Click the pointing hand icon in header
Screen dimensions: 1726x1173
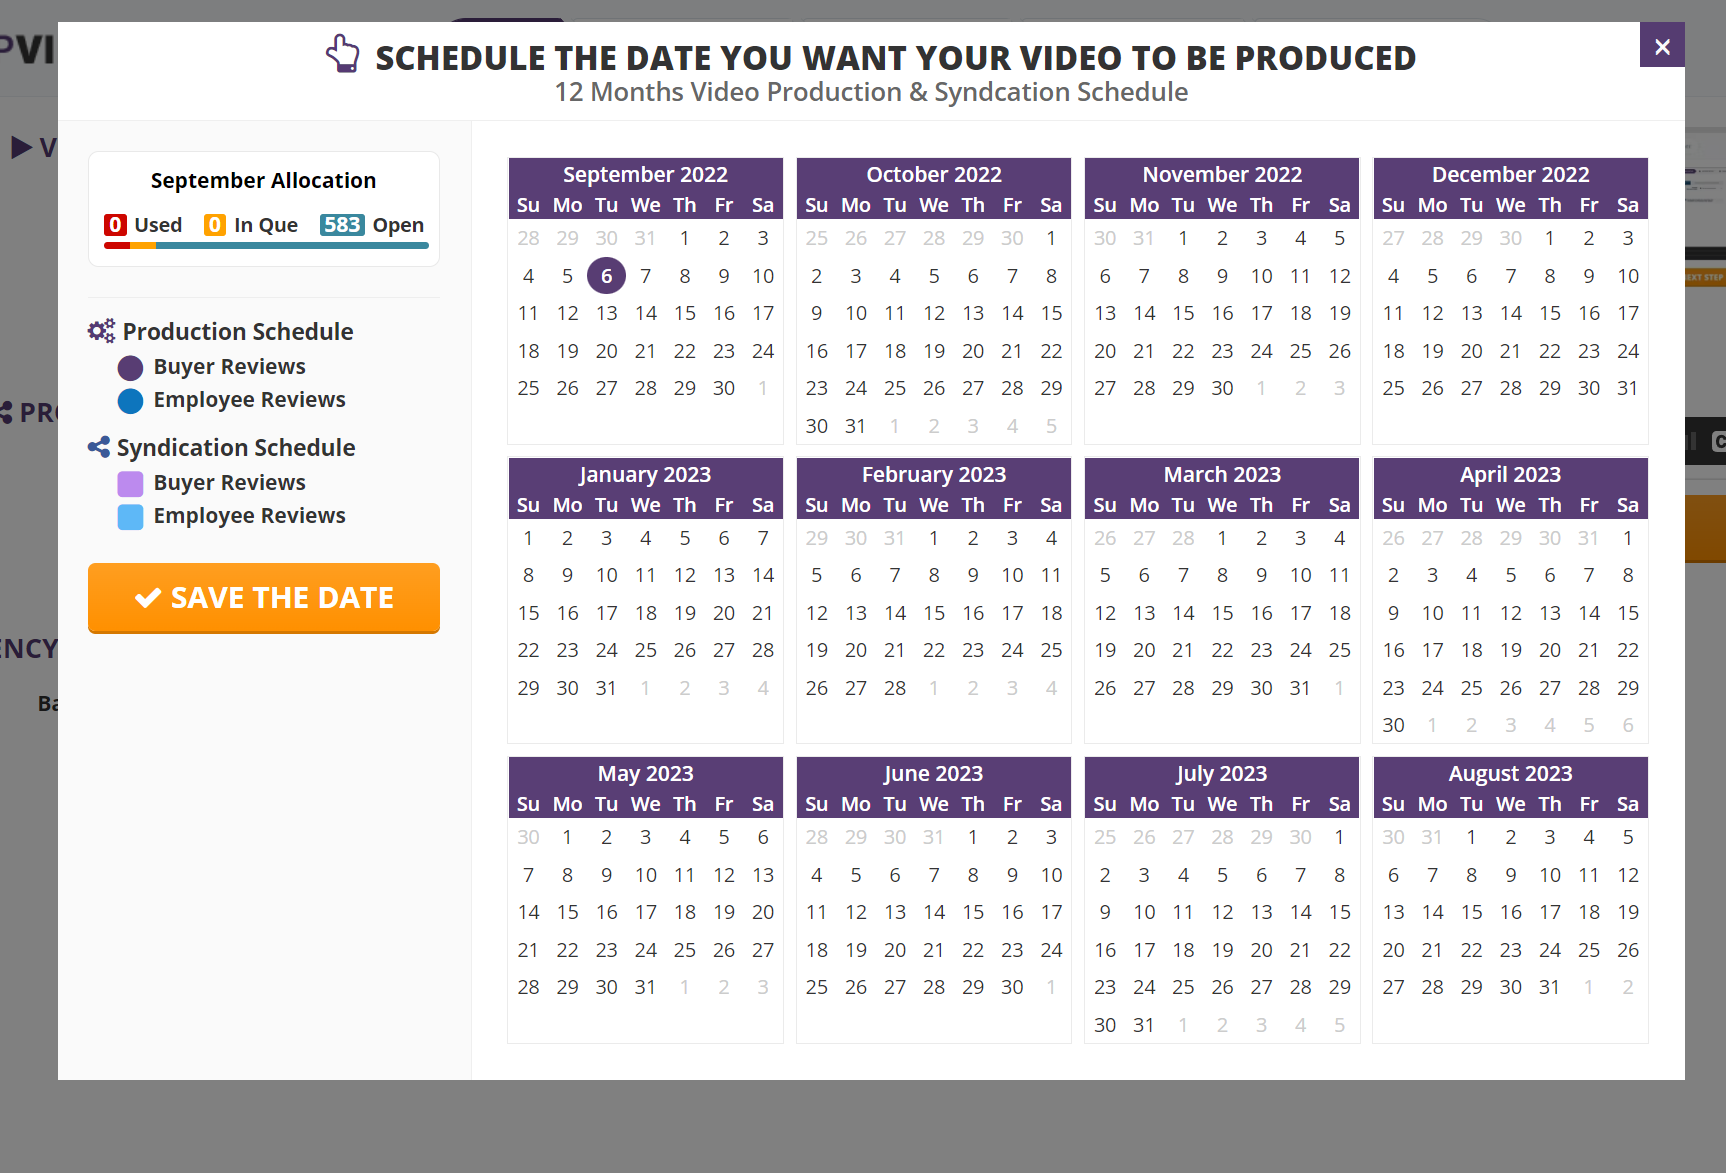[x=343, y=54]
